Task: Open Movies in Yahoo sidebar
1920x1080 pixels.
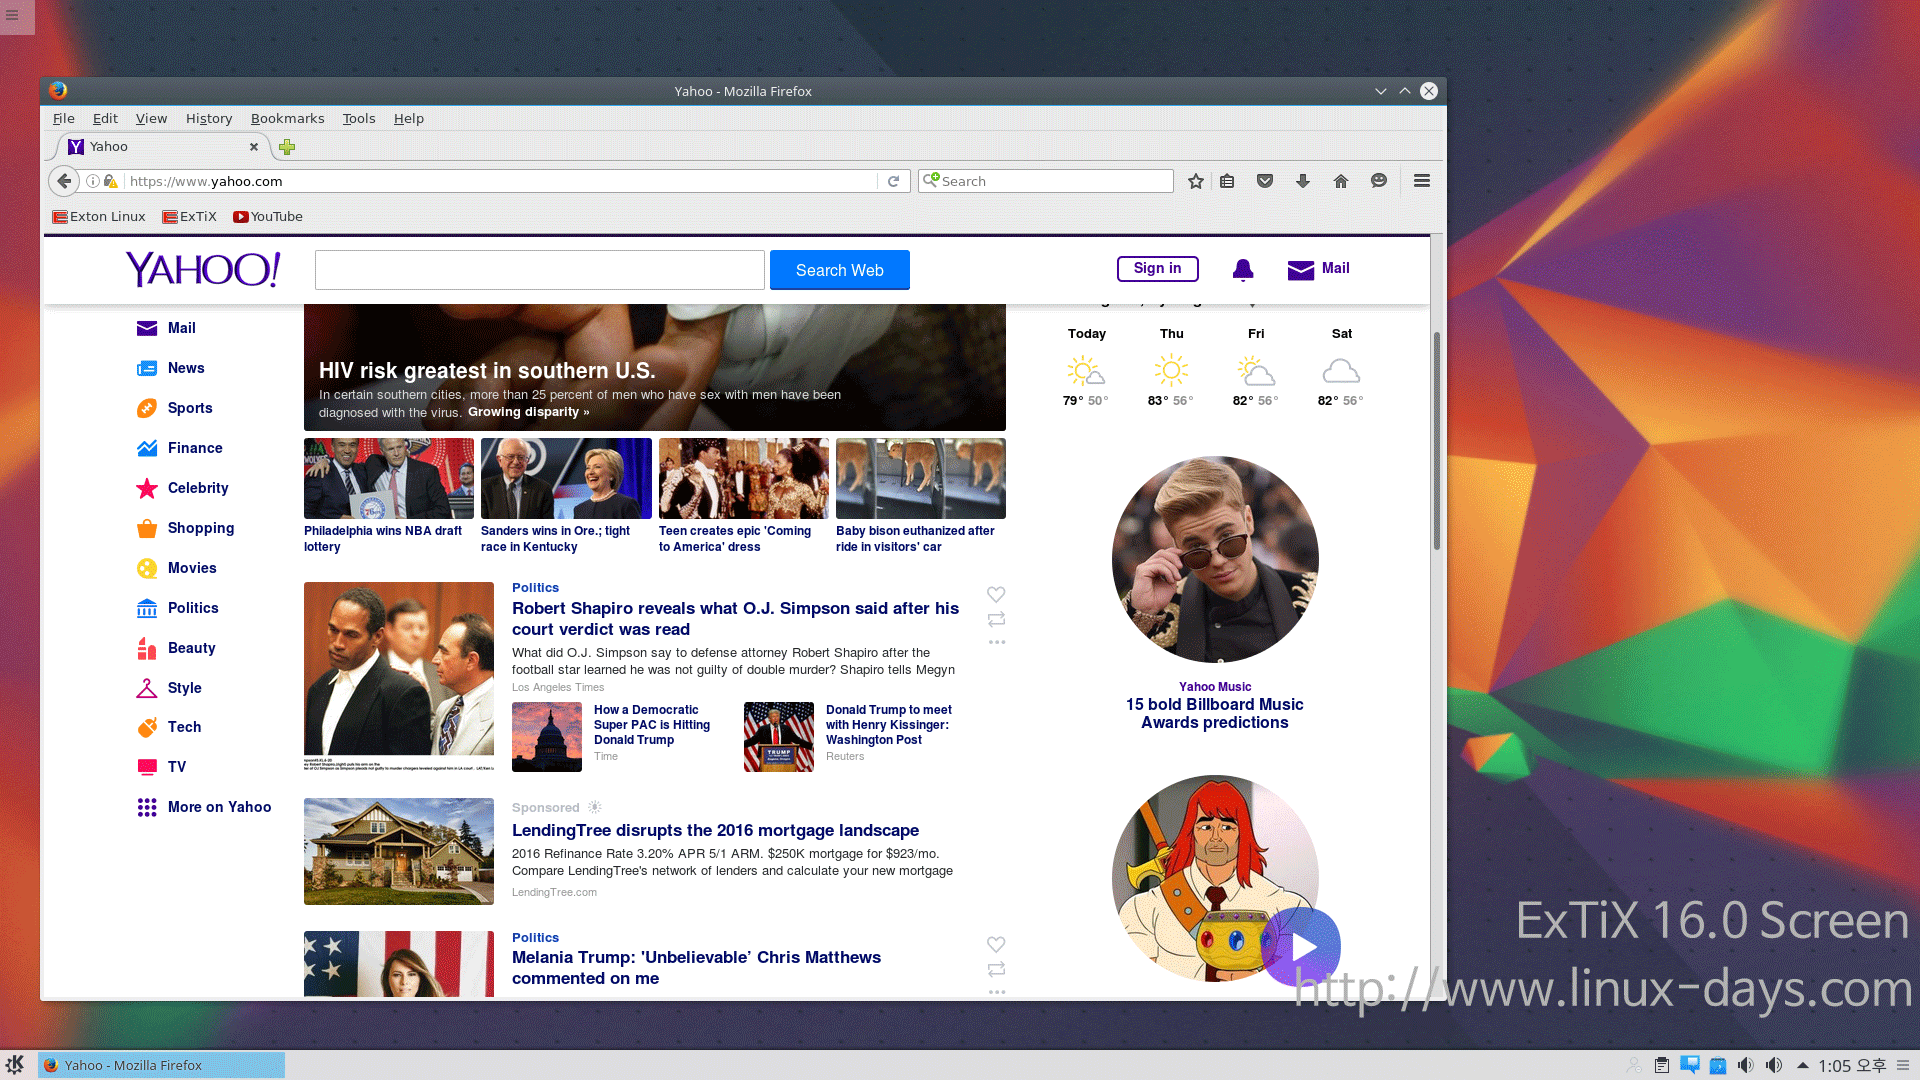Action: tap(177, 568)
